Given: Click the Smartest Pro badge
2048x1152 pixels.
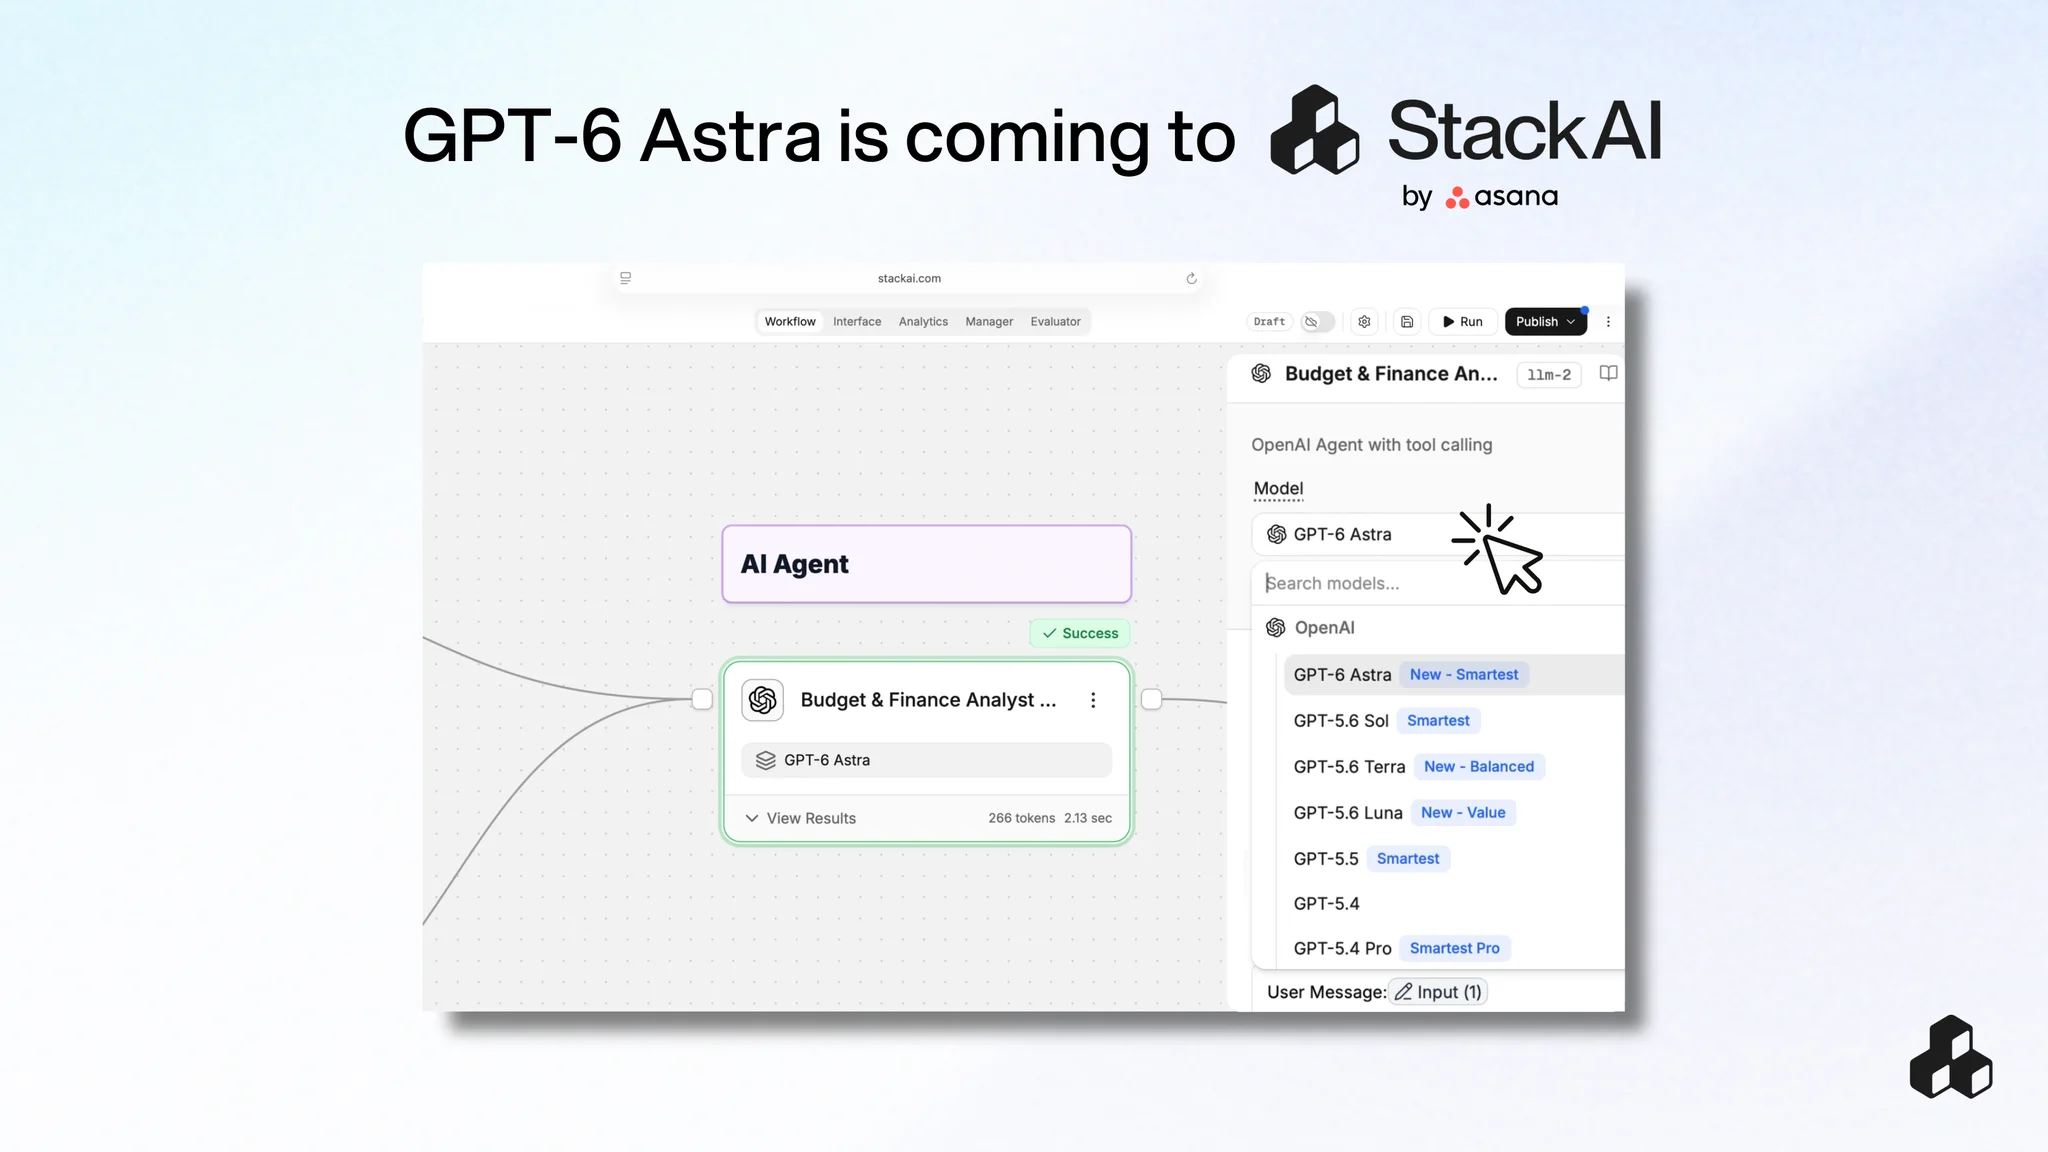Looking at the screenshot, I should [x=1454, y=948].
